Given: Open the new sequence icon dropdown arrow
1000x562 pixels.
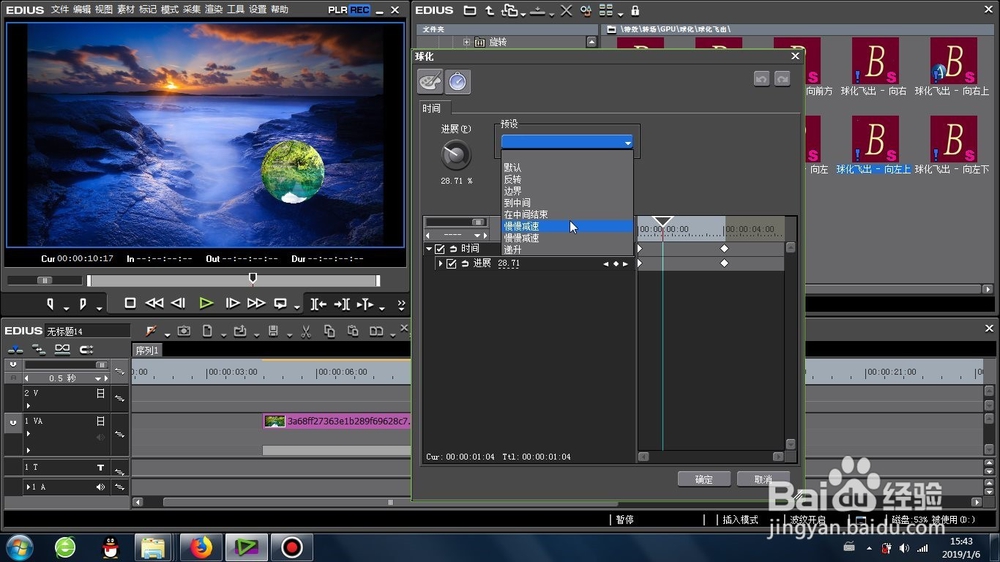Looking at the screenshot, I should click(223, 335).
